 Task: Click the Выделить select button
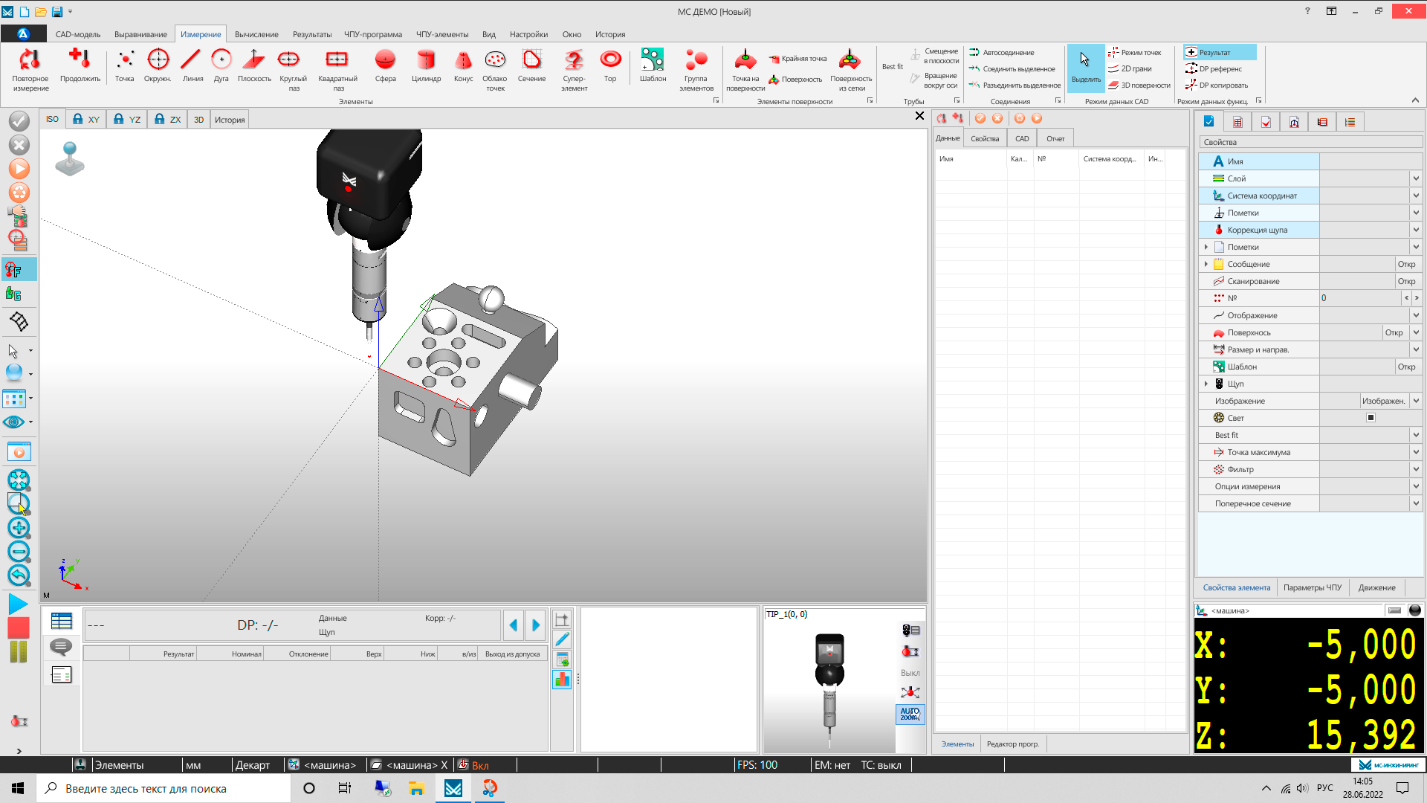pos(1085,68)
